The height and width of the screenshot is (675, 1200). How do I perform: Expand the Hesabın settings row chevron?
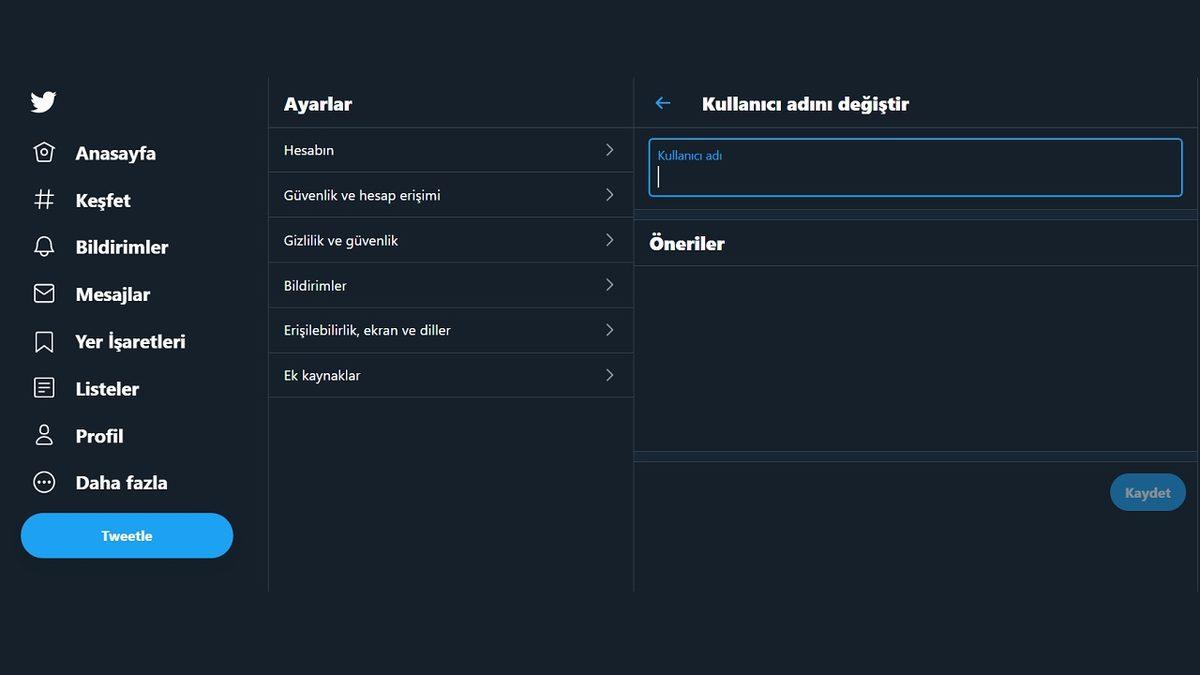(609, 149)
